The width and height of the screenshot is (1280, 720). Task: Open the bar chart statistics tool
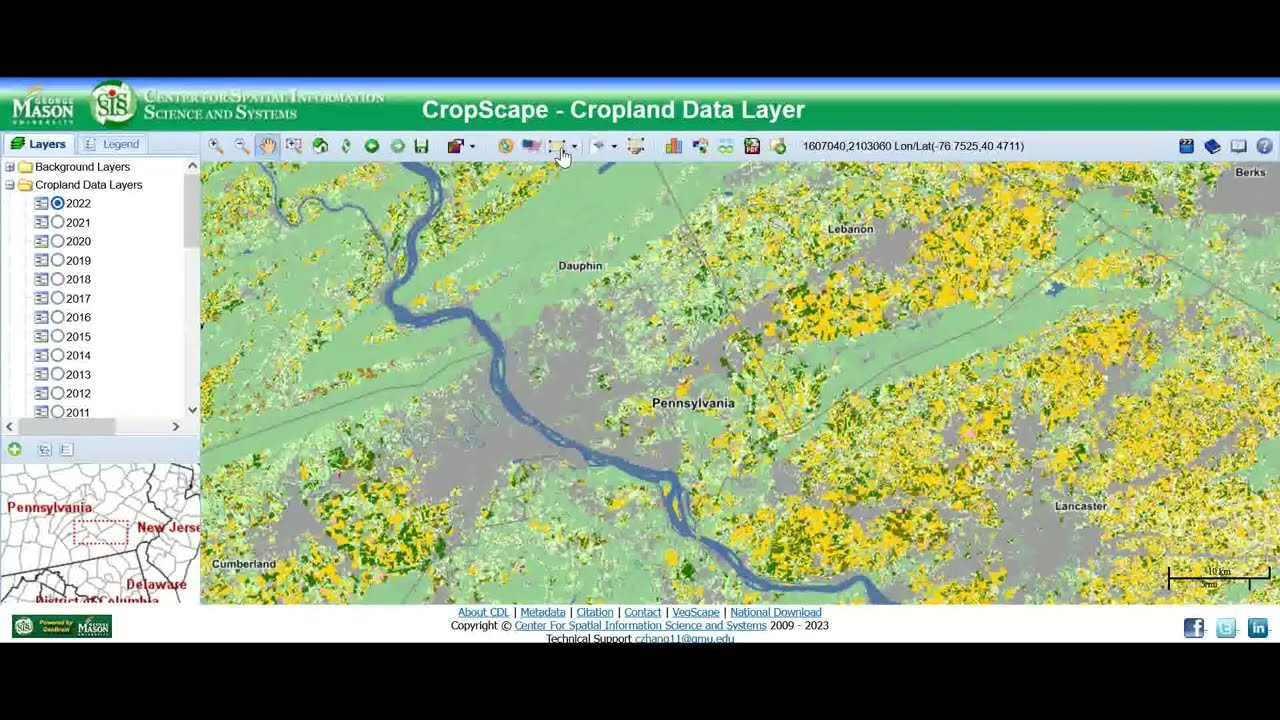(x=674, y=146)
